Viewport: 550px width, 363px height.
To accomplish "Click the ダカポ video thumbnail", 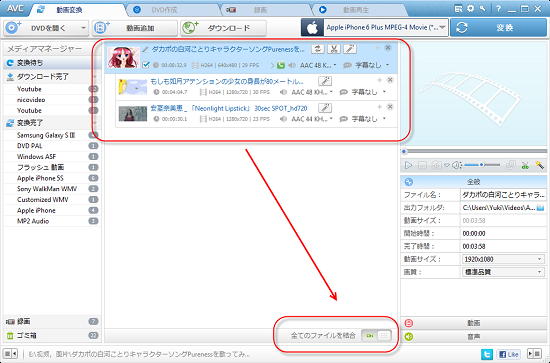I will point(123,57).
